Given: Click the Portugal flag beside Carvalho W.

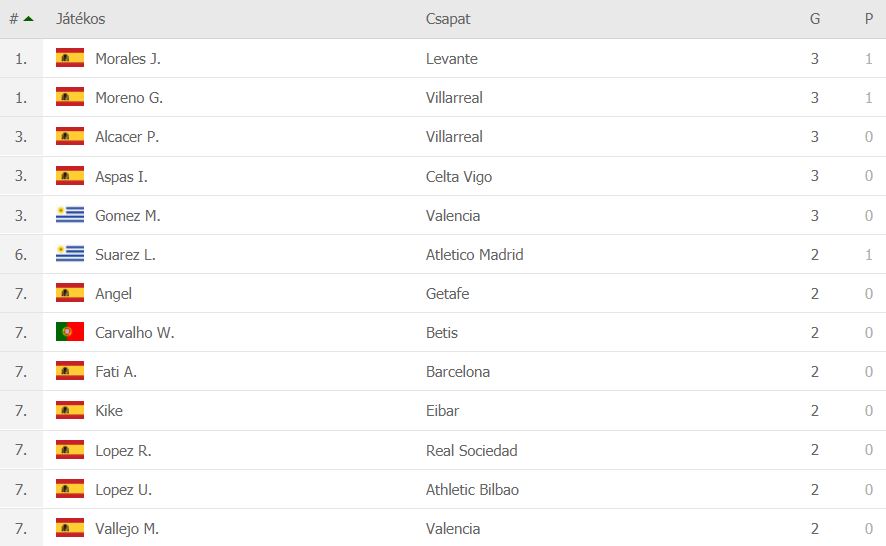Looking at the screenshot, I should 70,332.
